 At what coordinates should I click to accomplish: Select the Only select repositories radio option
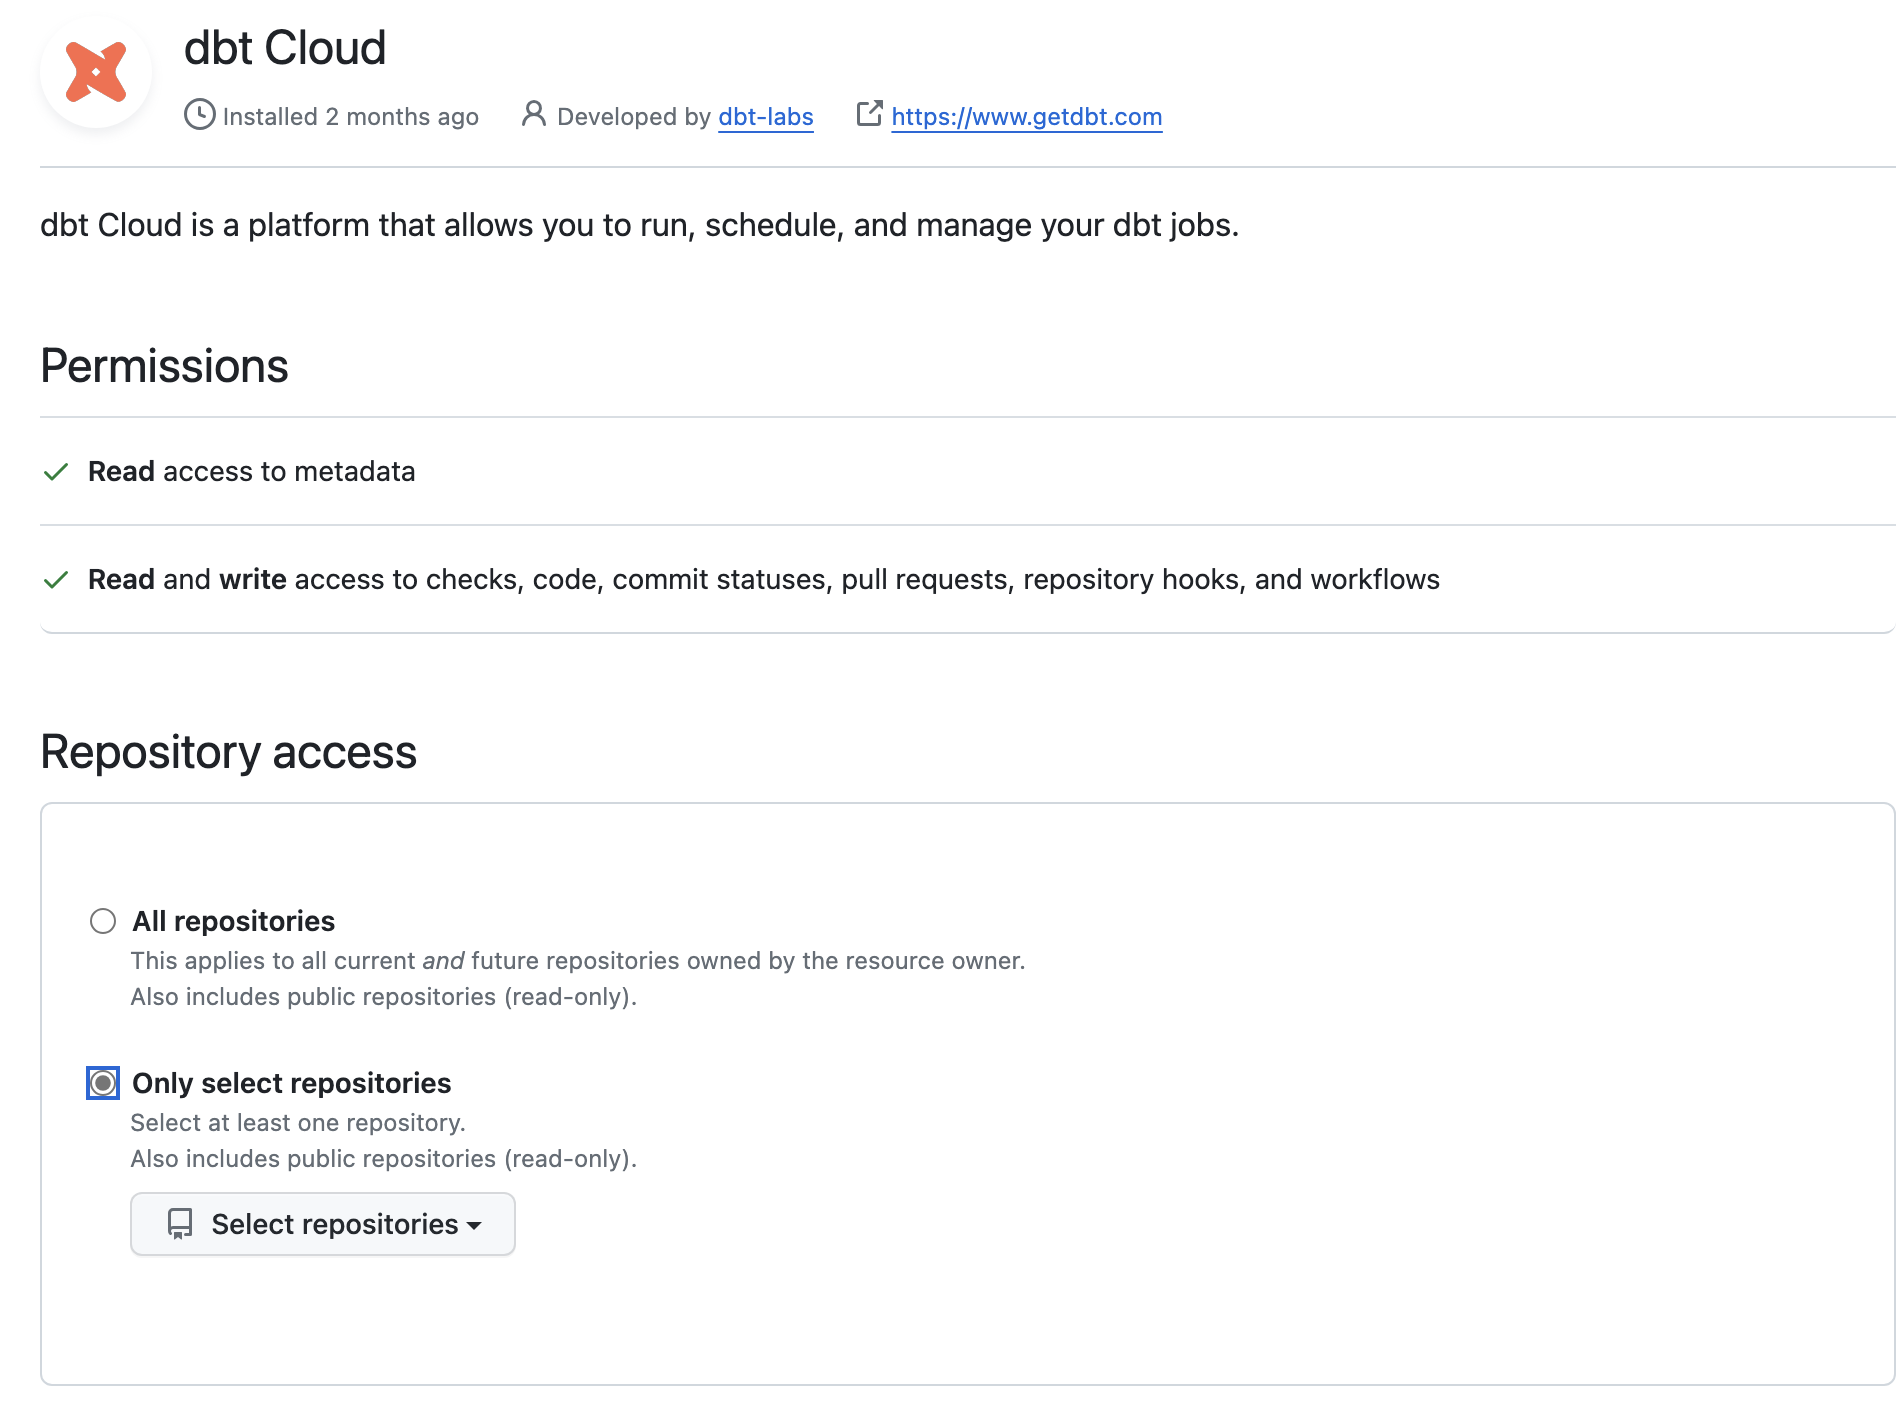103,1083
